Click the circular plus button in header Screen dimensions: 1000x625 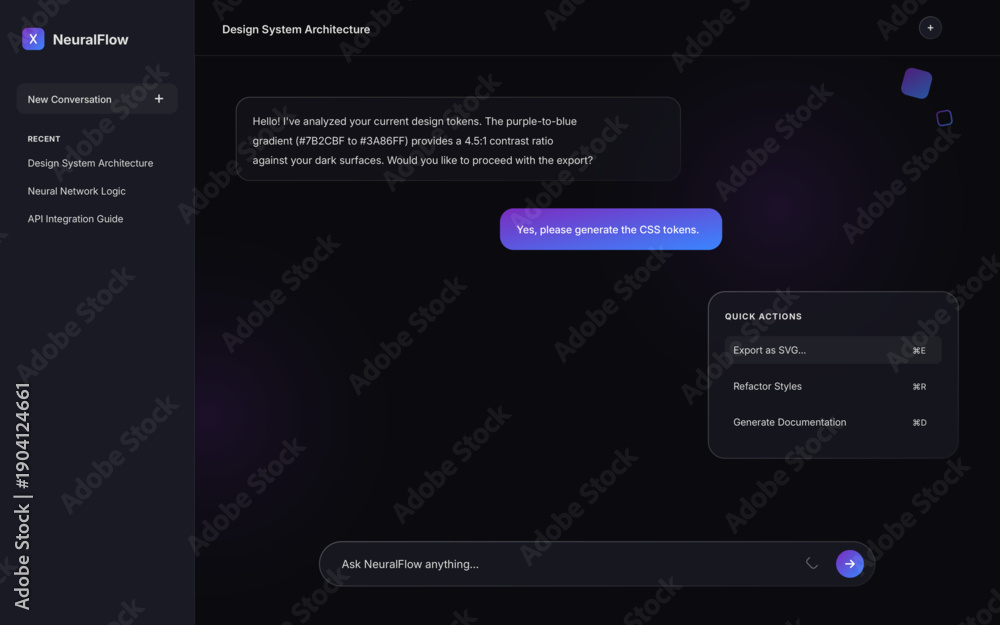point(930,28)
